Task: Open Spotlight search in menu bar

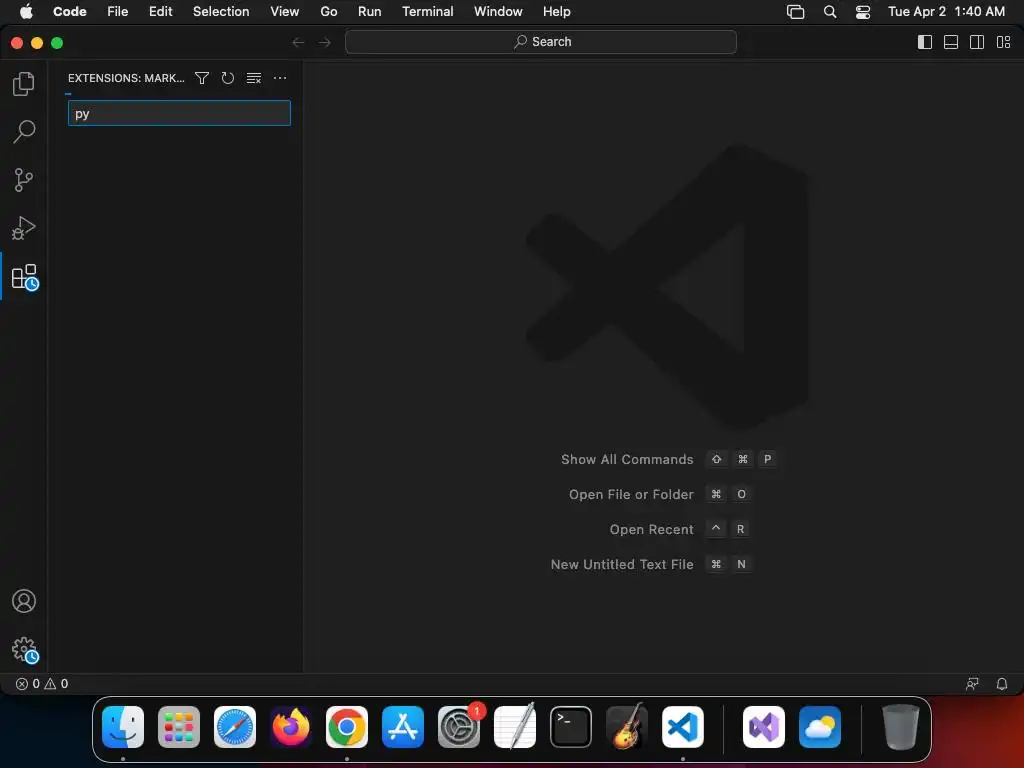Action: point(830,12)
